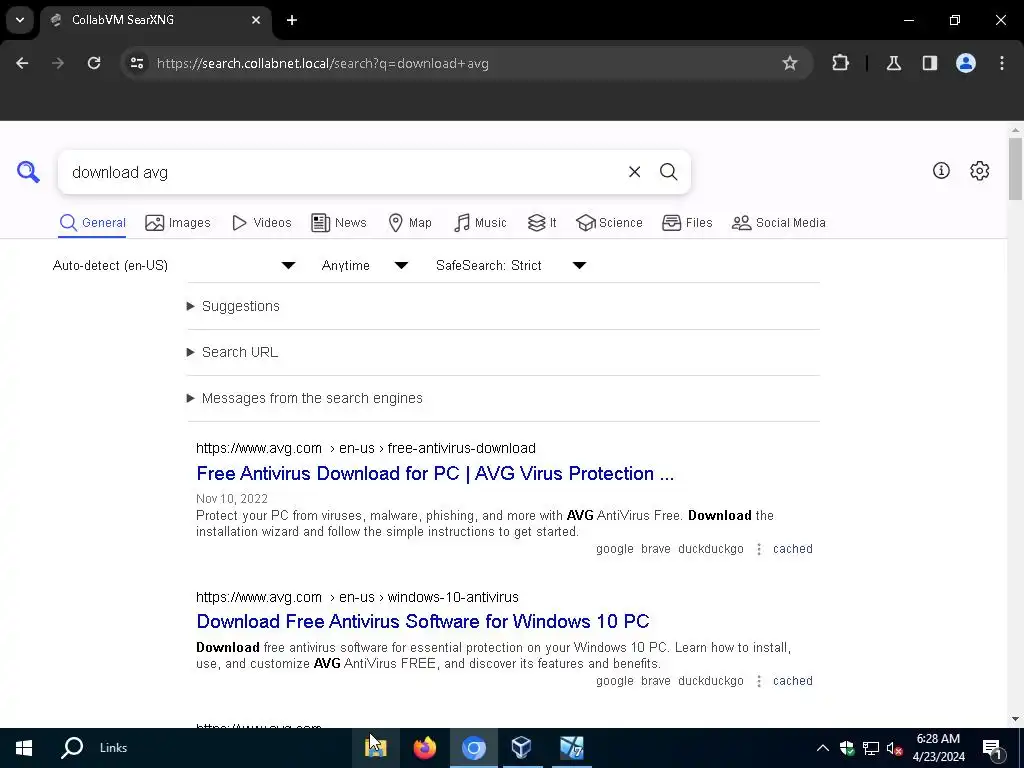The height and width of the screenshot is (768, 1024).
Task: Bookmark this page with the star icon
Action: [x=790, y=63]
